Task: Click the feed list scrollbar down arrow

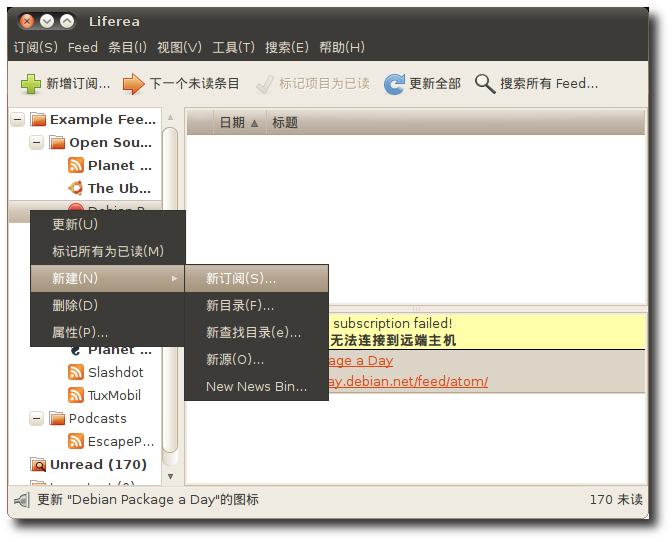Action: [x=171, y=476]
